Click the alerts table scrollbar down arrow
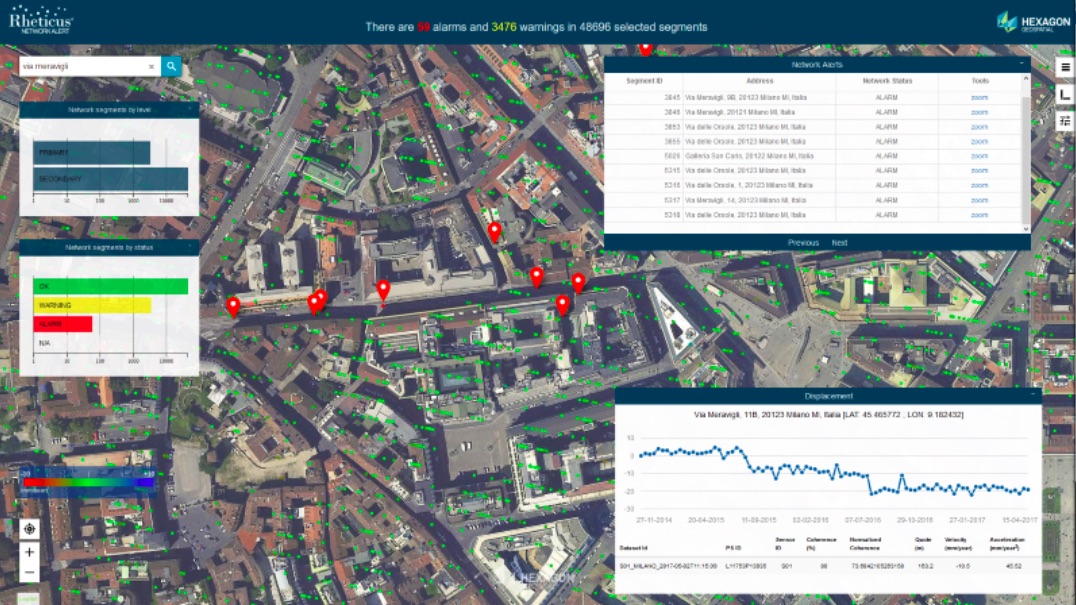 (1026, 229)
